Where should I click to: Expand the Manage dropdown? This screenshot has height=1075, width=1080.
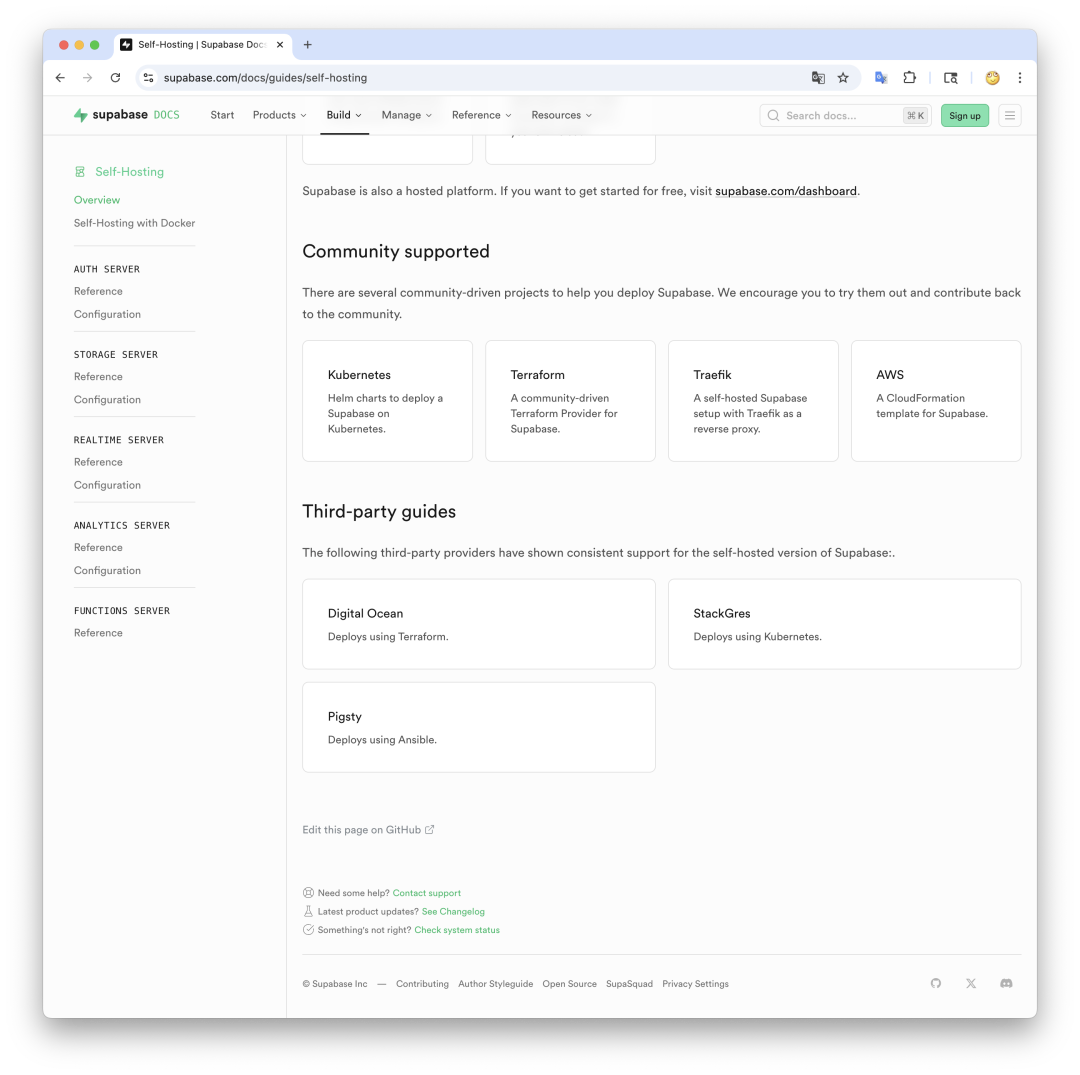tap(407, 115)
